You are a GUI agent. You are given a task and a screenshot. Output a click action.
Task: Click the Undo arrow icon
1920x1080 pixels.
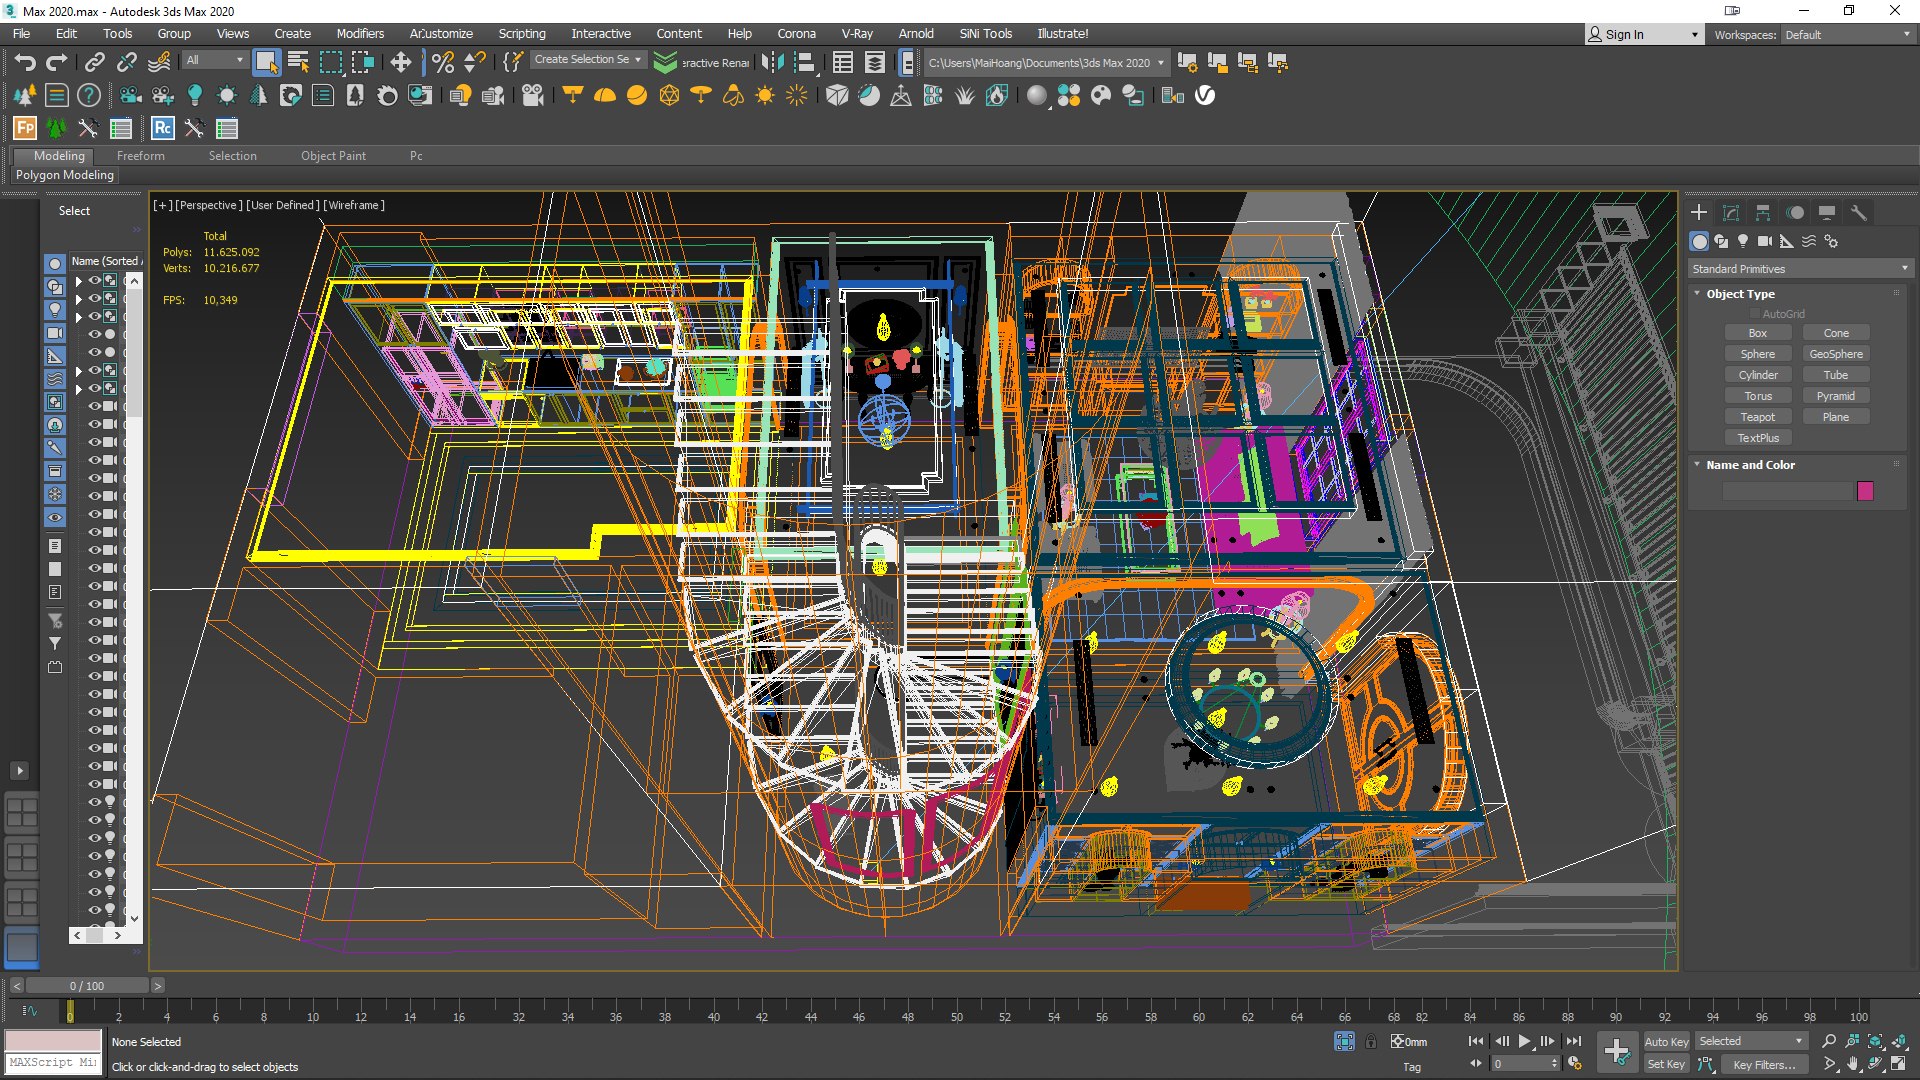pyautogui.click(x=25, y=63)
